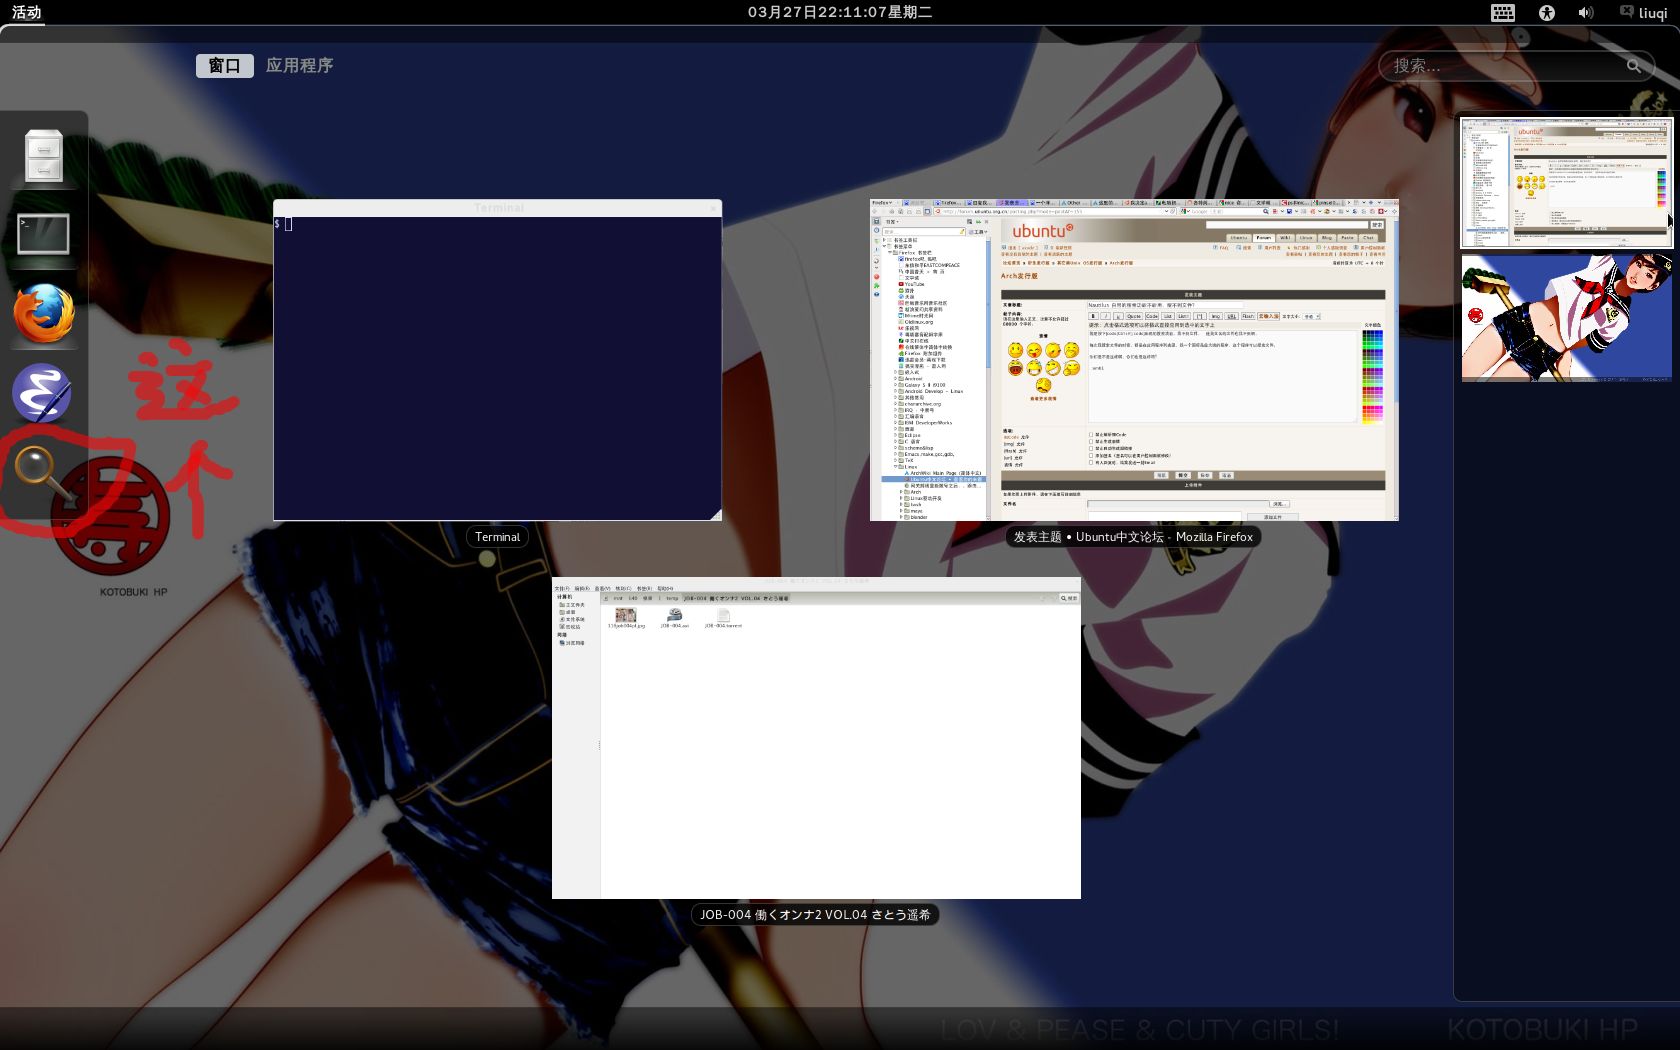Focus the 搜索 search field
Screen dimensions: 1680x1050
coord(1515,66)
